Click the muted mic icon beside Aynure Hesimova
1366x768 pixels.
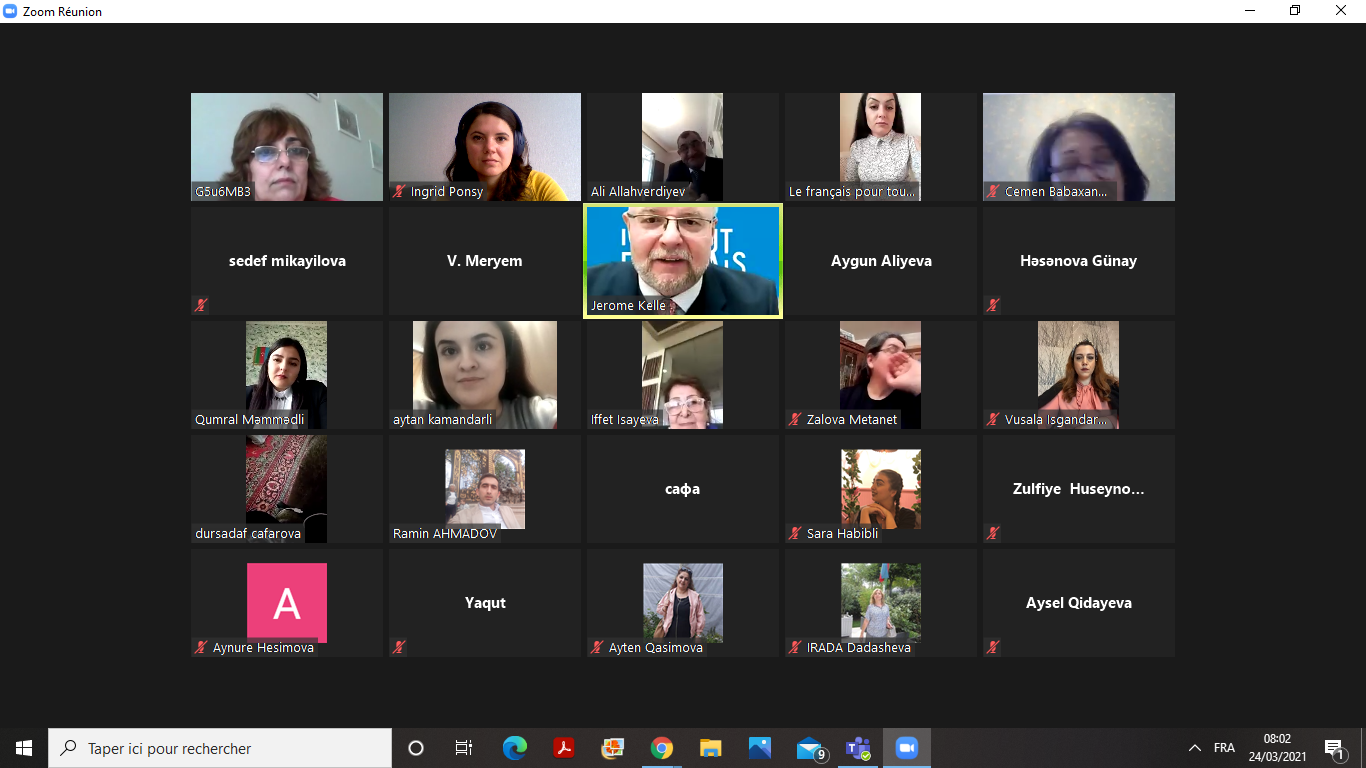click(x=201, y=647)
